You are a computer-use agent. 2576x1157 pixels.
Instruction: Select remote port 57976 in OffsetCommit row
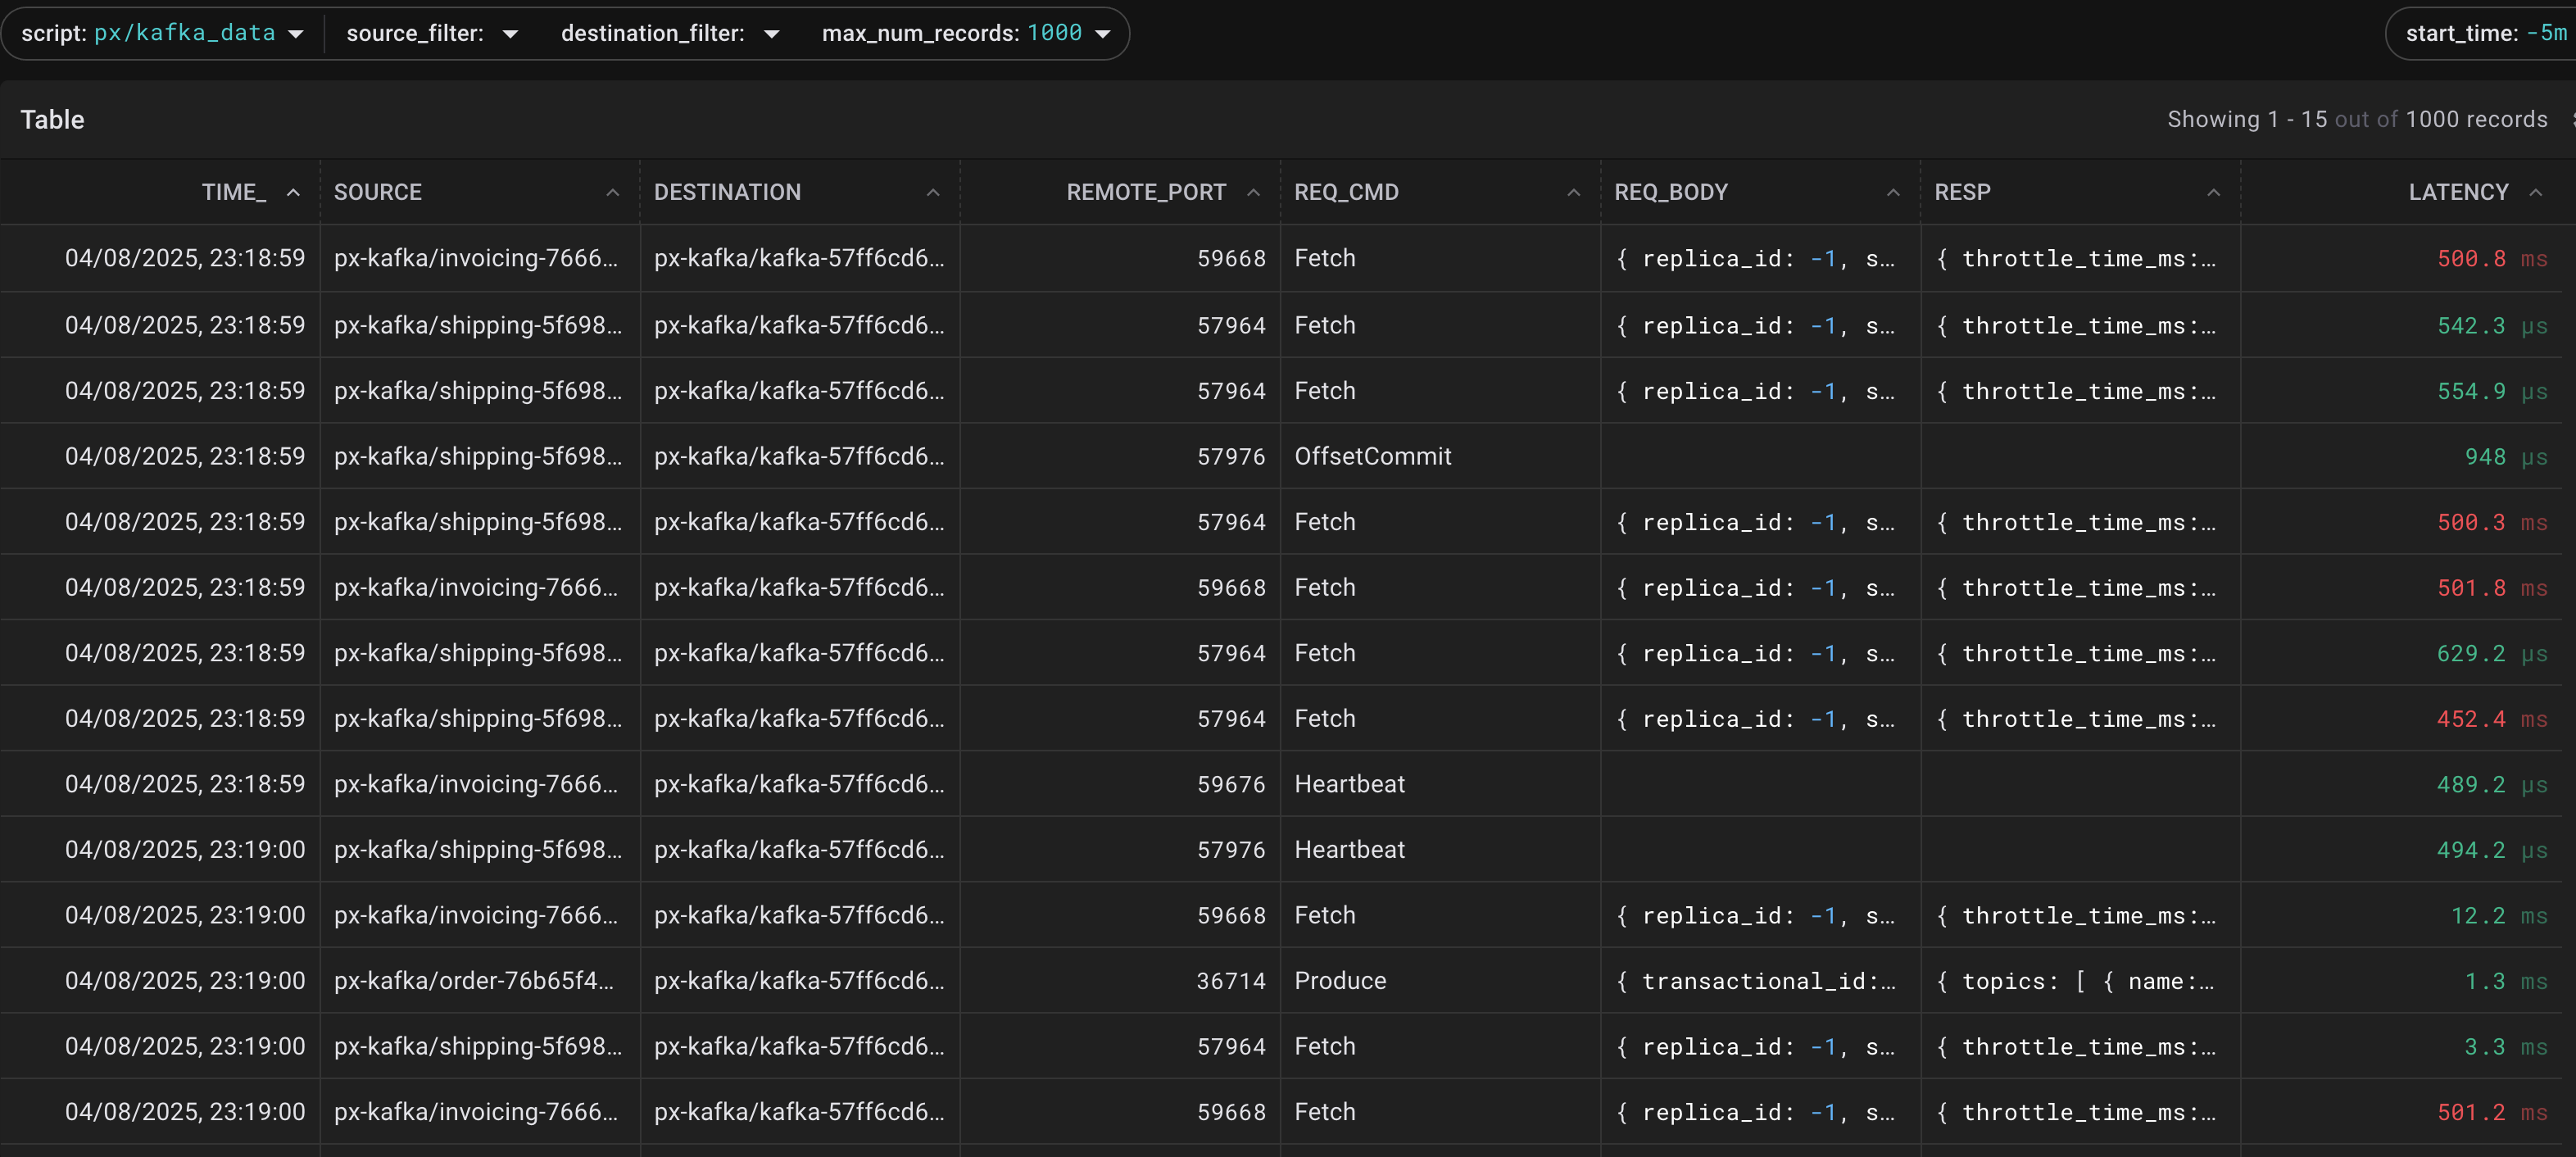tap(1120, 456)
